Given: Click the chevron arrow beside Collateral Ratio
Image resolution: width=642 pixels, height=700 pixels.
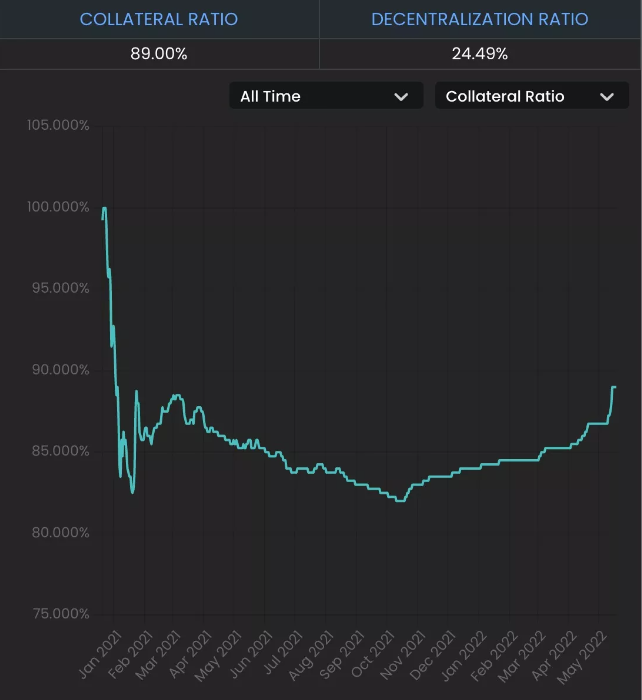Looking at the screenshot, I should [x=607, y=97].
